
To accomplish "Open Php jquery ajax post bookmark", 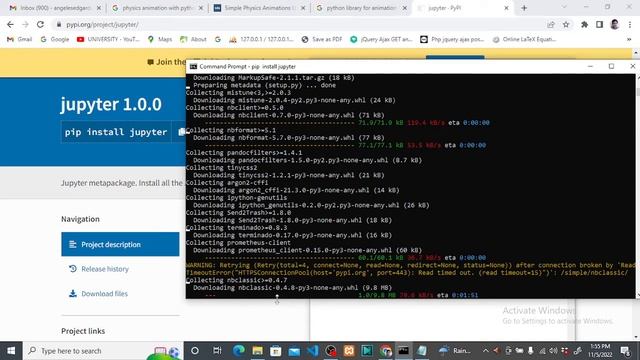I will pyautogui.click(x=452, y=39).
